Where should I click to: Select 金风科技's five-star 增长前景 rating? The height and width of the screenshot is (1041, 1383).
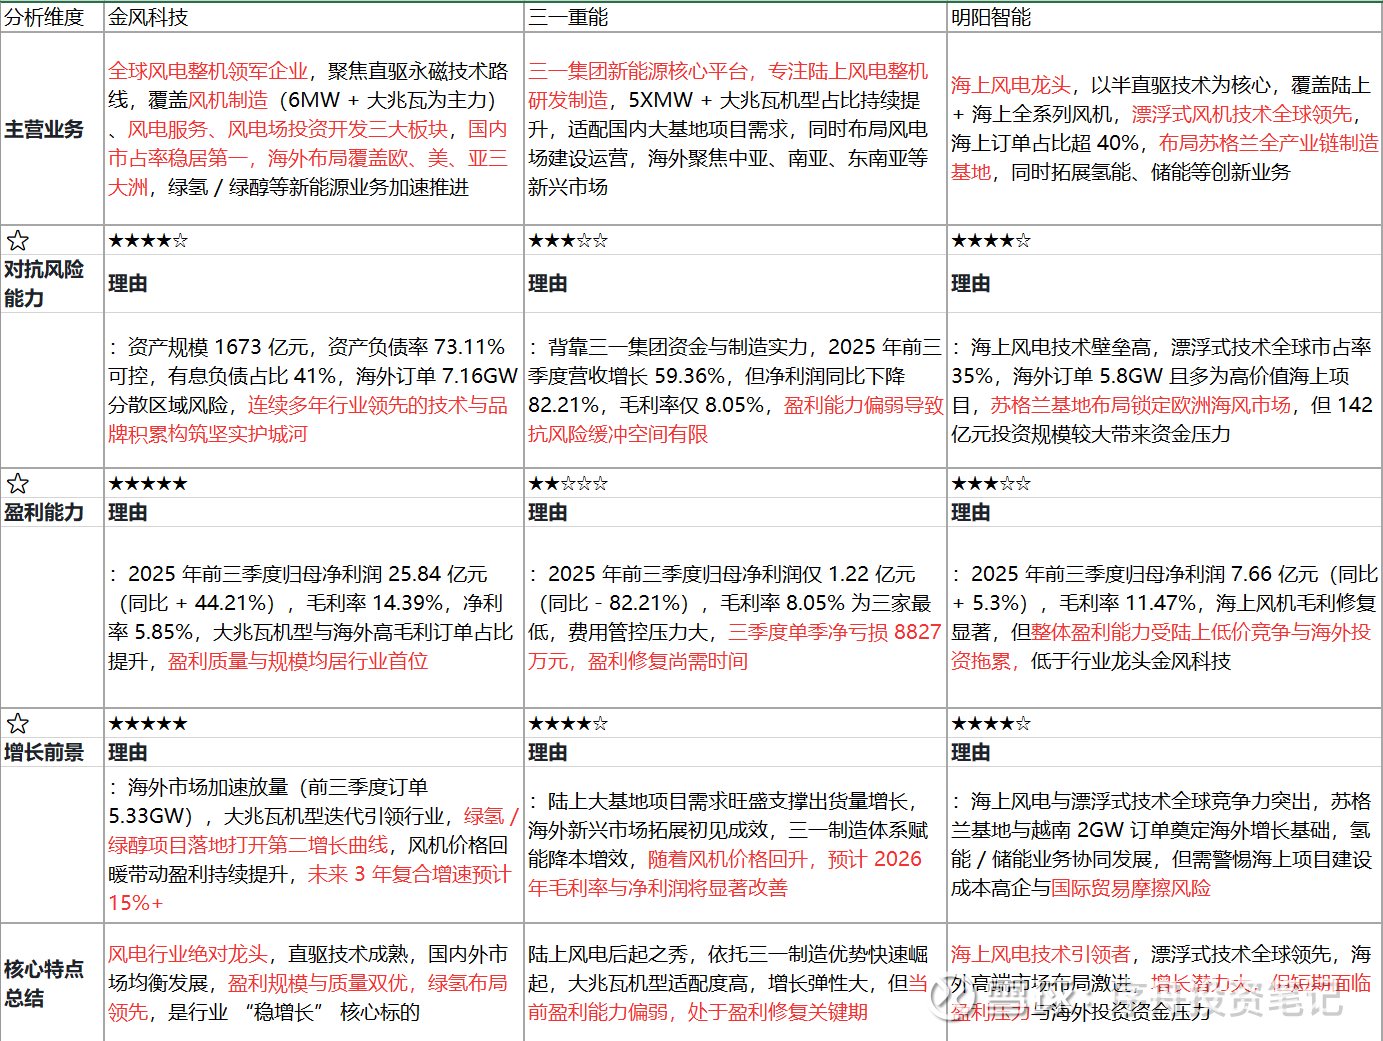(x=148, y=724)
